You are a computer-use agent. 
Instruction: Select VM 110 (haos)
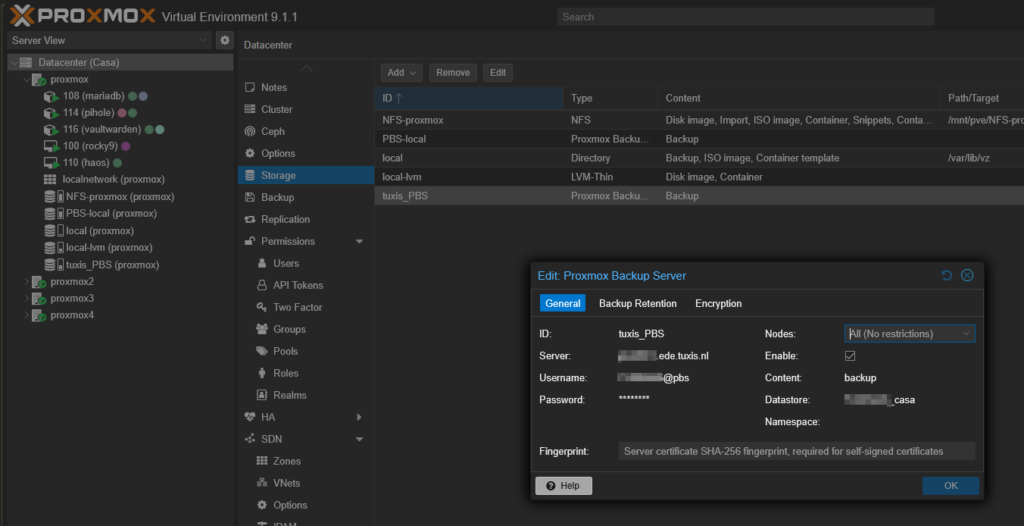[x=86, y=163]
